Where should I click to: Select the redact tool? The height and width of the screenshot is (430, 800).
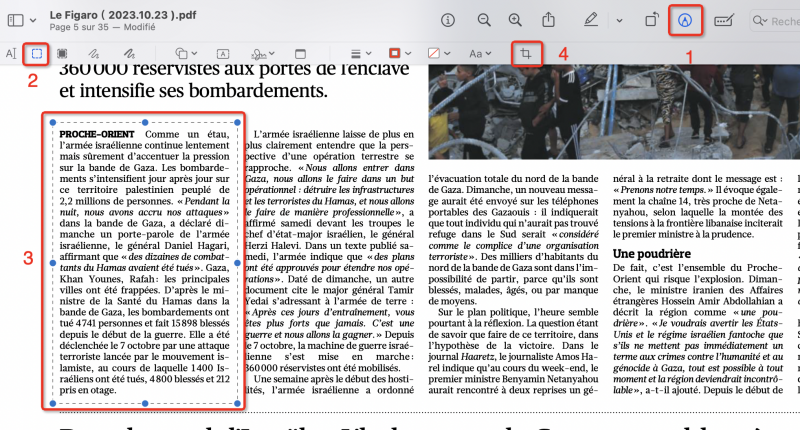(x=62, y=54)
